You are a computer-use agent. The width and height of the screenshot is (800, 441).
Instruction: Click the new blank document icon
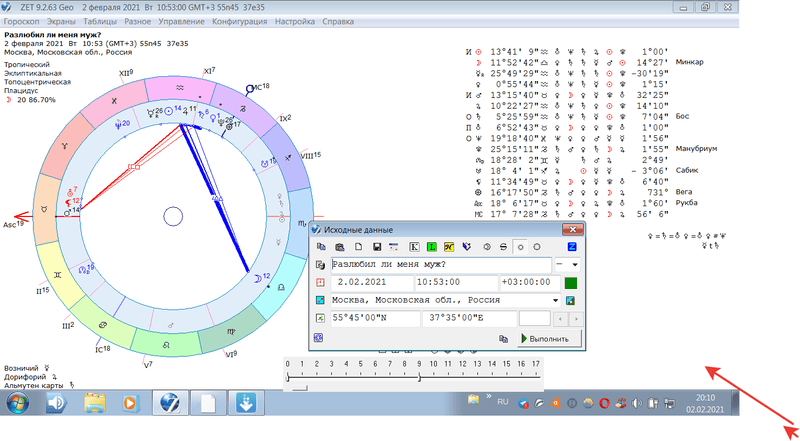click(357, 246)
